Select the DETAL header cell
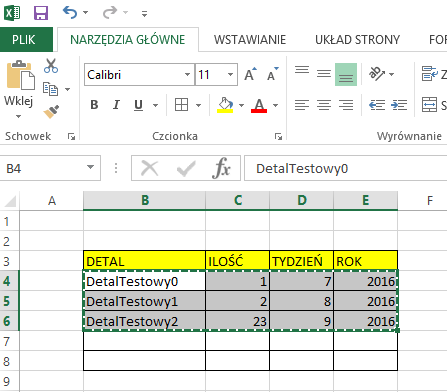Screen dimensions: 447x392 click(x=144, y=260)
